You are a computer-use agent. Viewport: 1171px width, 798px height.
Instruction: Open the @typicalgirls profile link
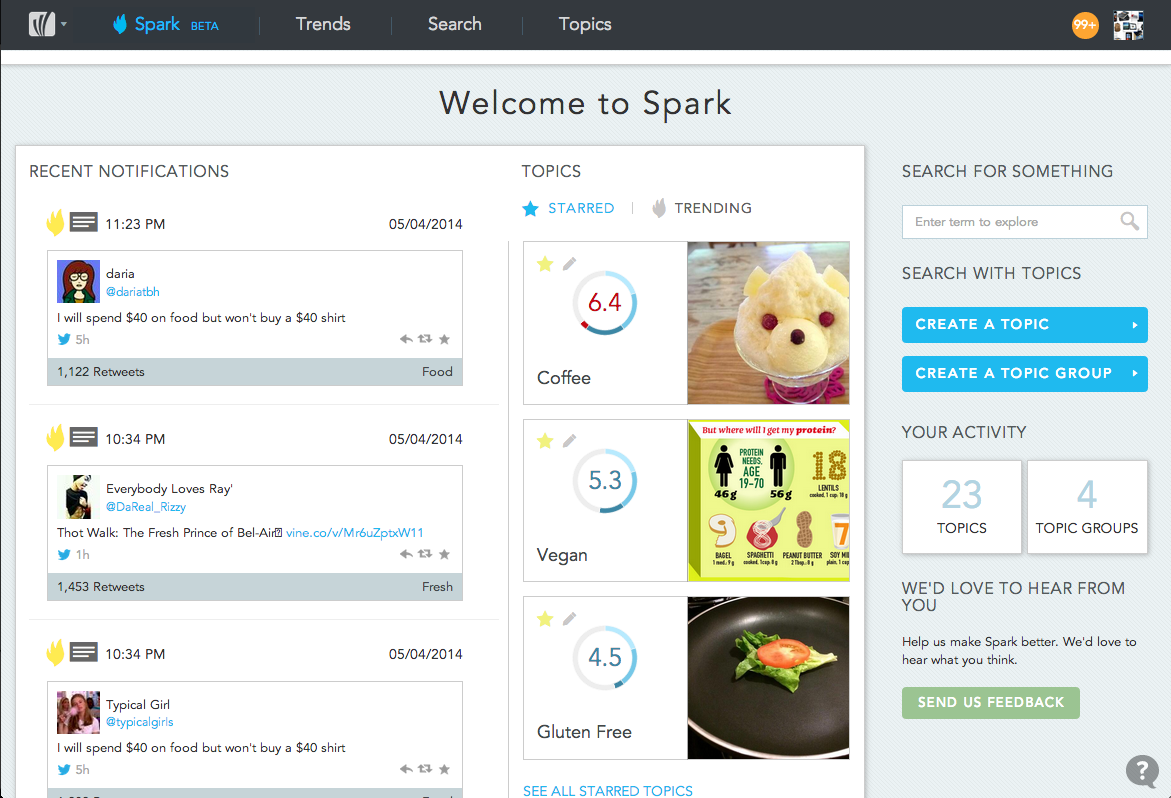pyautogui.click(x=139, y=722)
